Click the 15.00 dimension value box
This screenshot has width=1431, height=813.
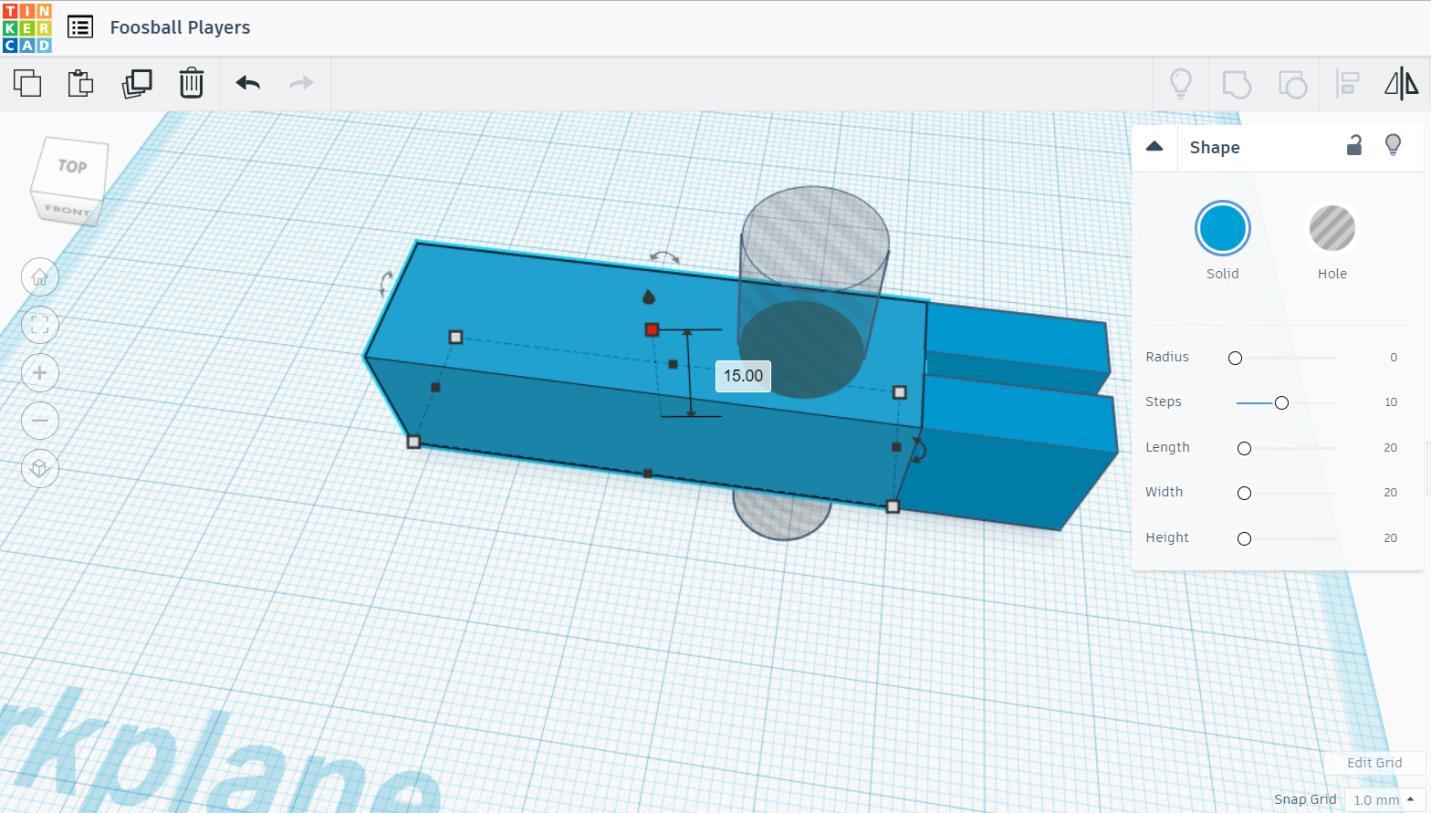click(x=743, y=376)
